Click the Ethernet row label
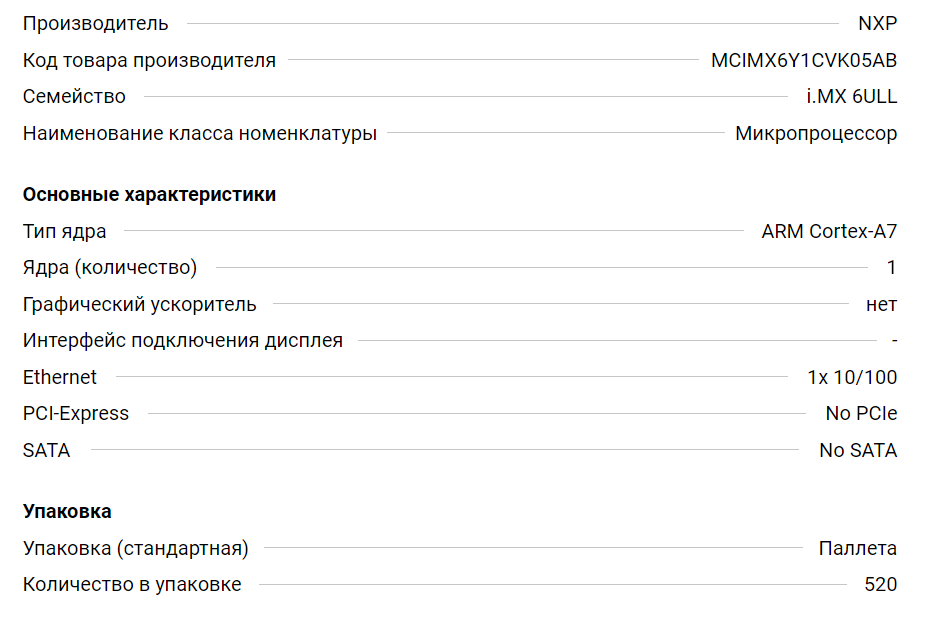This screenshot has width=950, height=621. (60, 378)
